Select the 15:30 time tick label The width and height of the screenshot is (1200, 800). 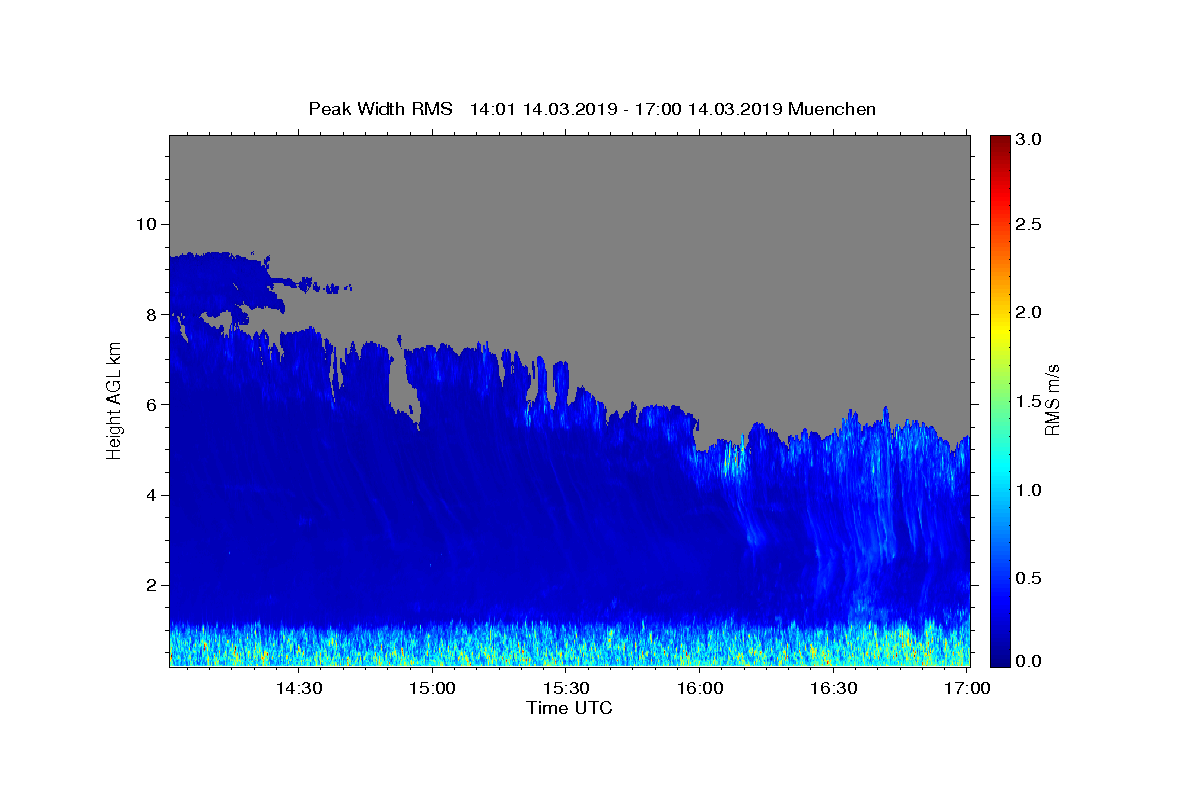tap(566, 688)
